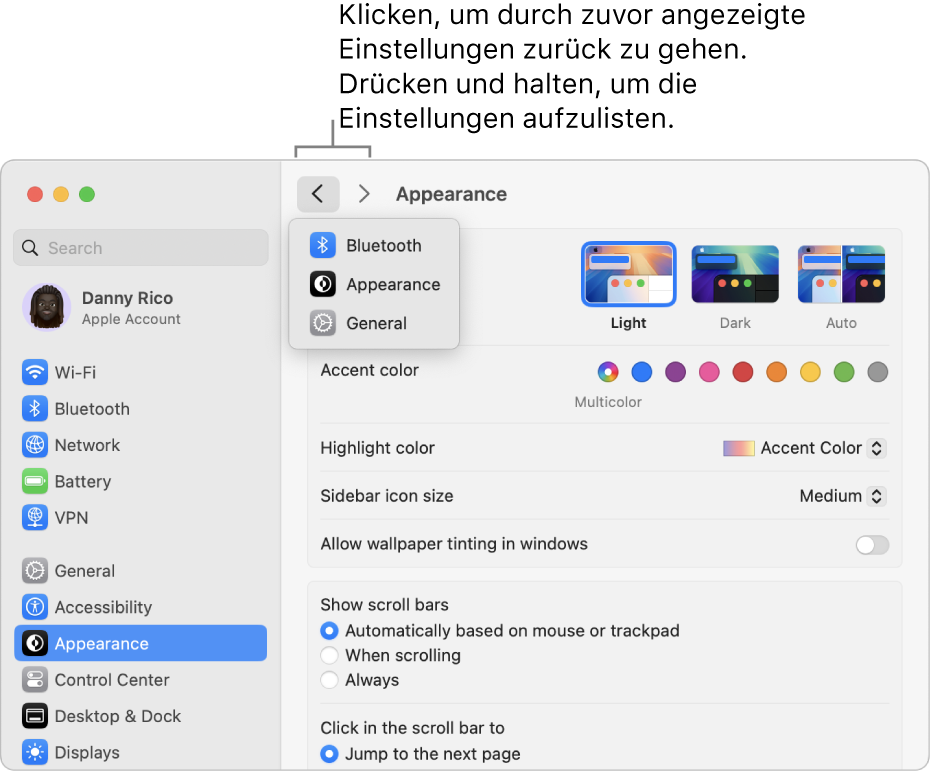931x774 pixels.
Task: Select the purple accent color swatch
Action: (x=675, y=372)
